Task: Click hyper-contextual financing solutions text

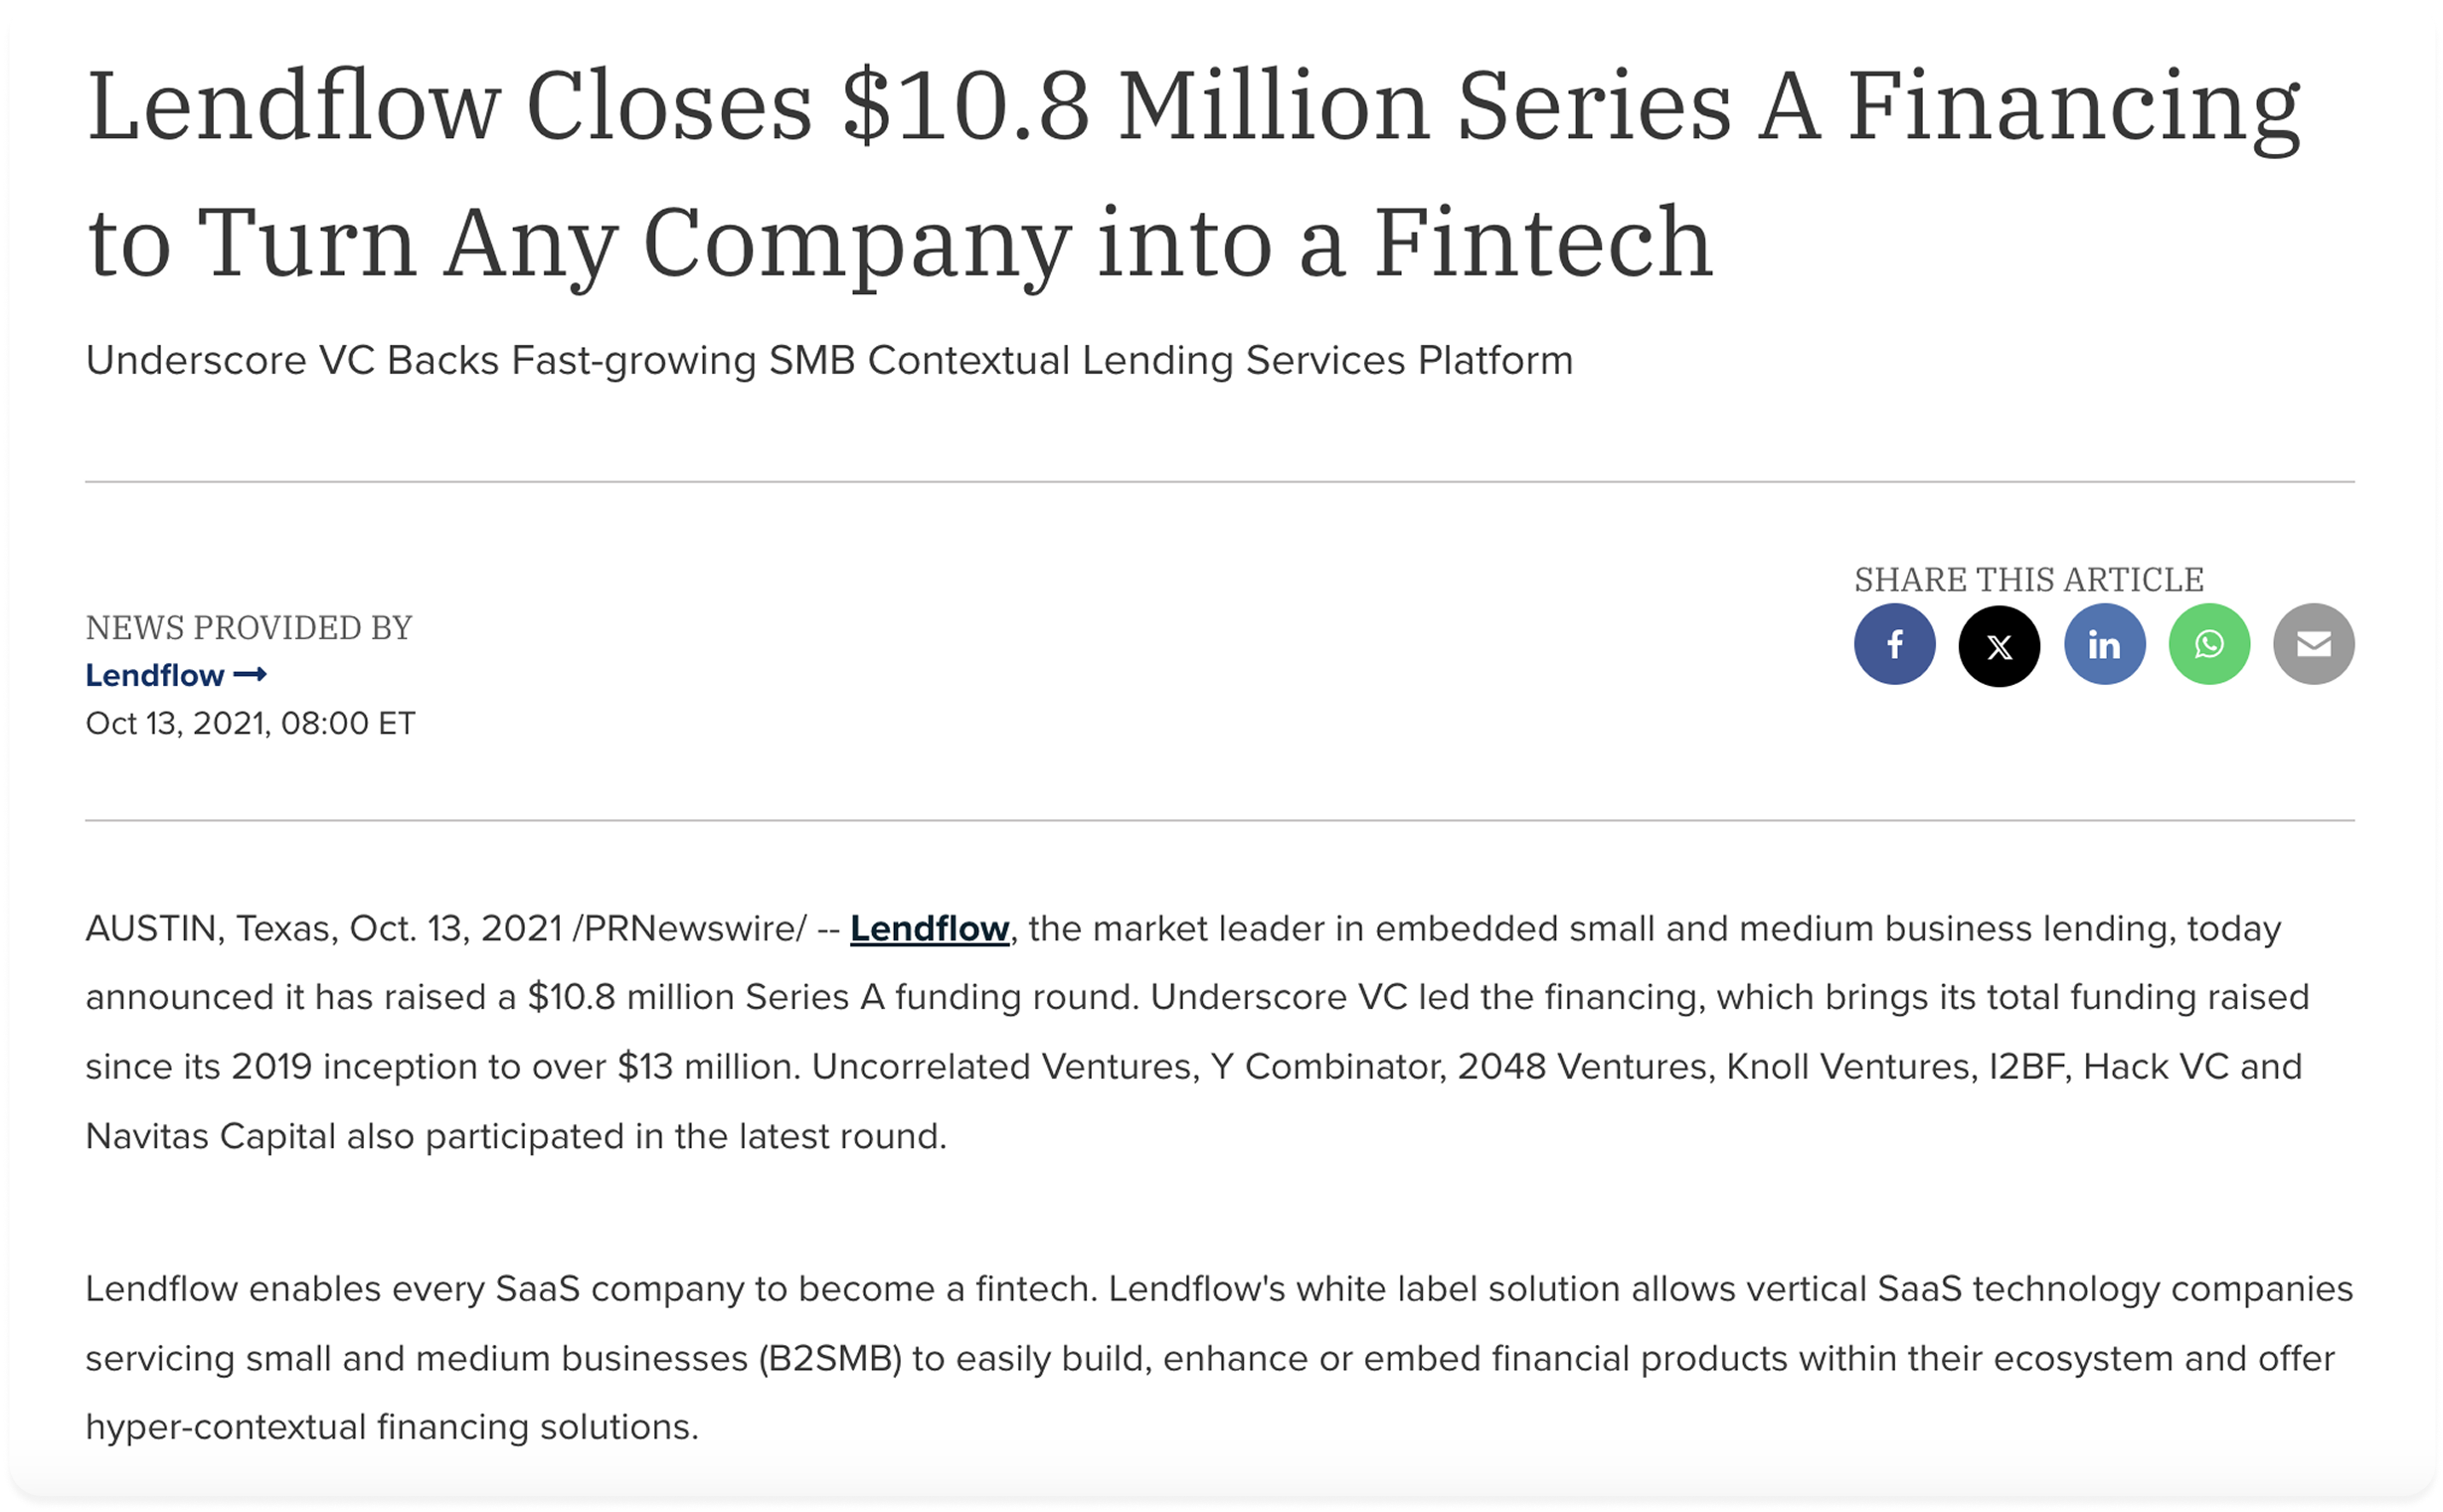Action: pyautogui.click(x=391, y=1426)
